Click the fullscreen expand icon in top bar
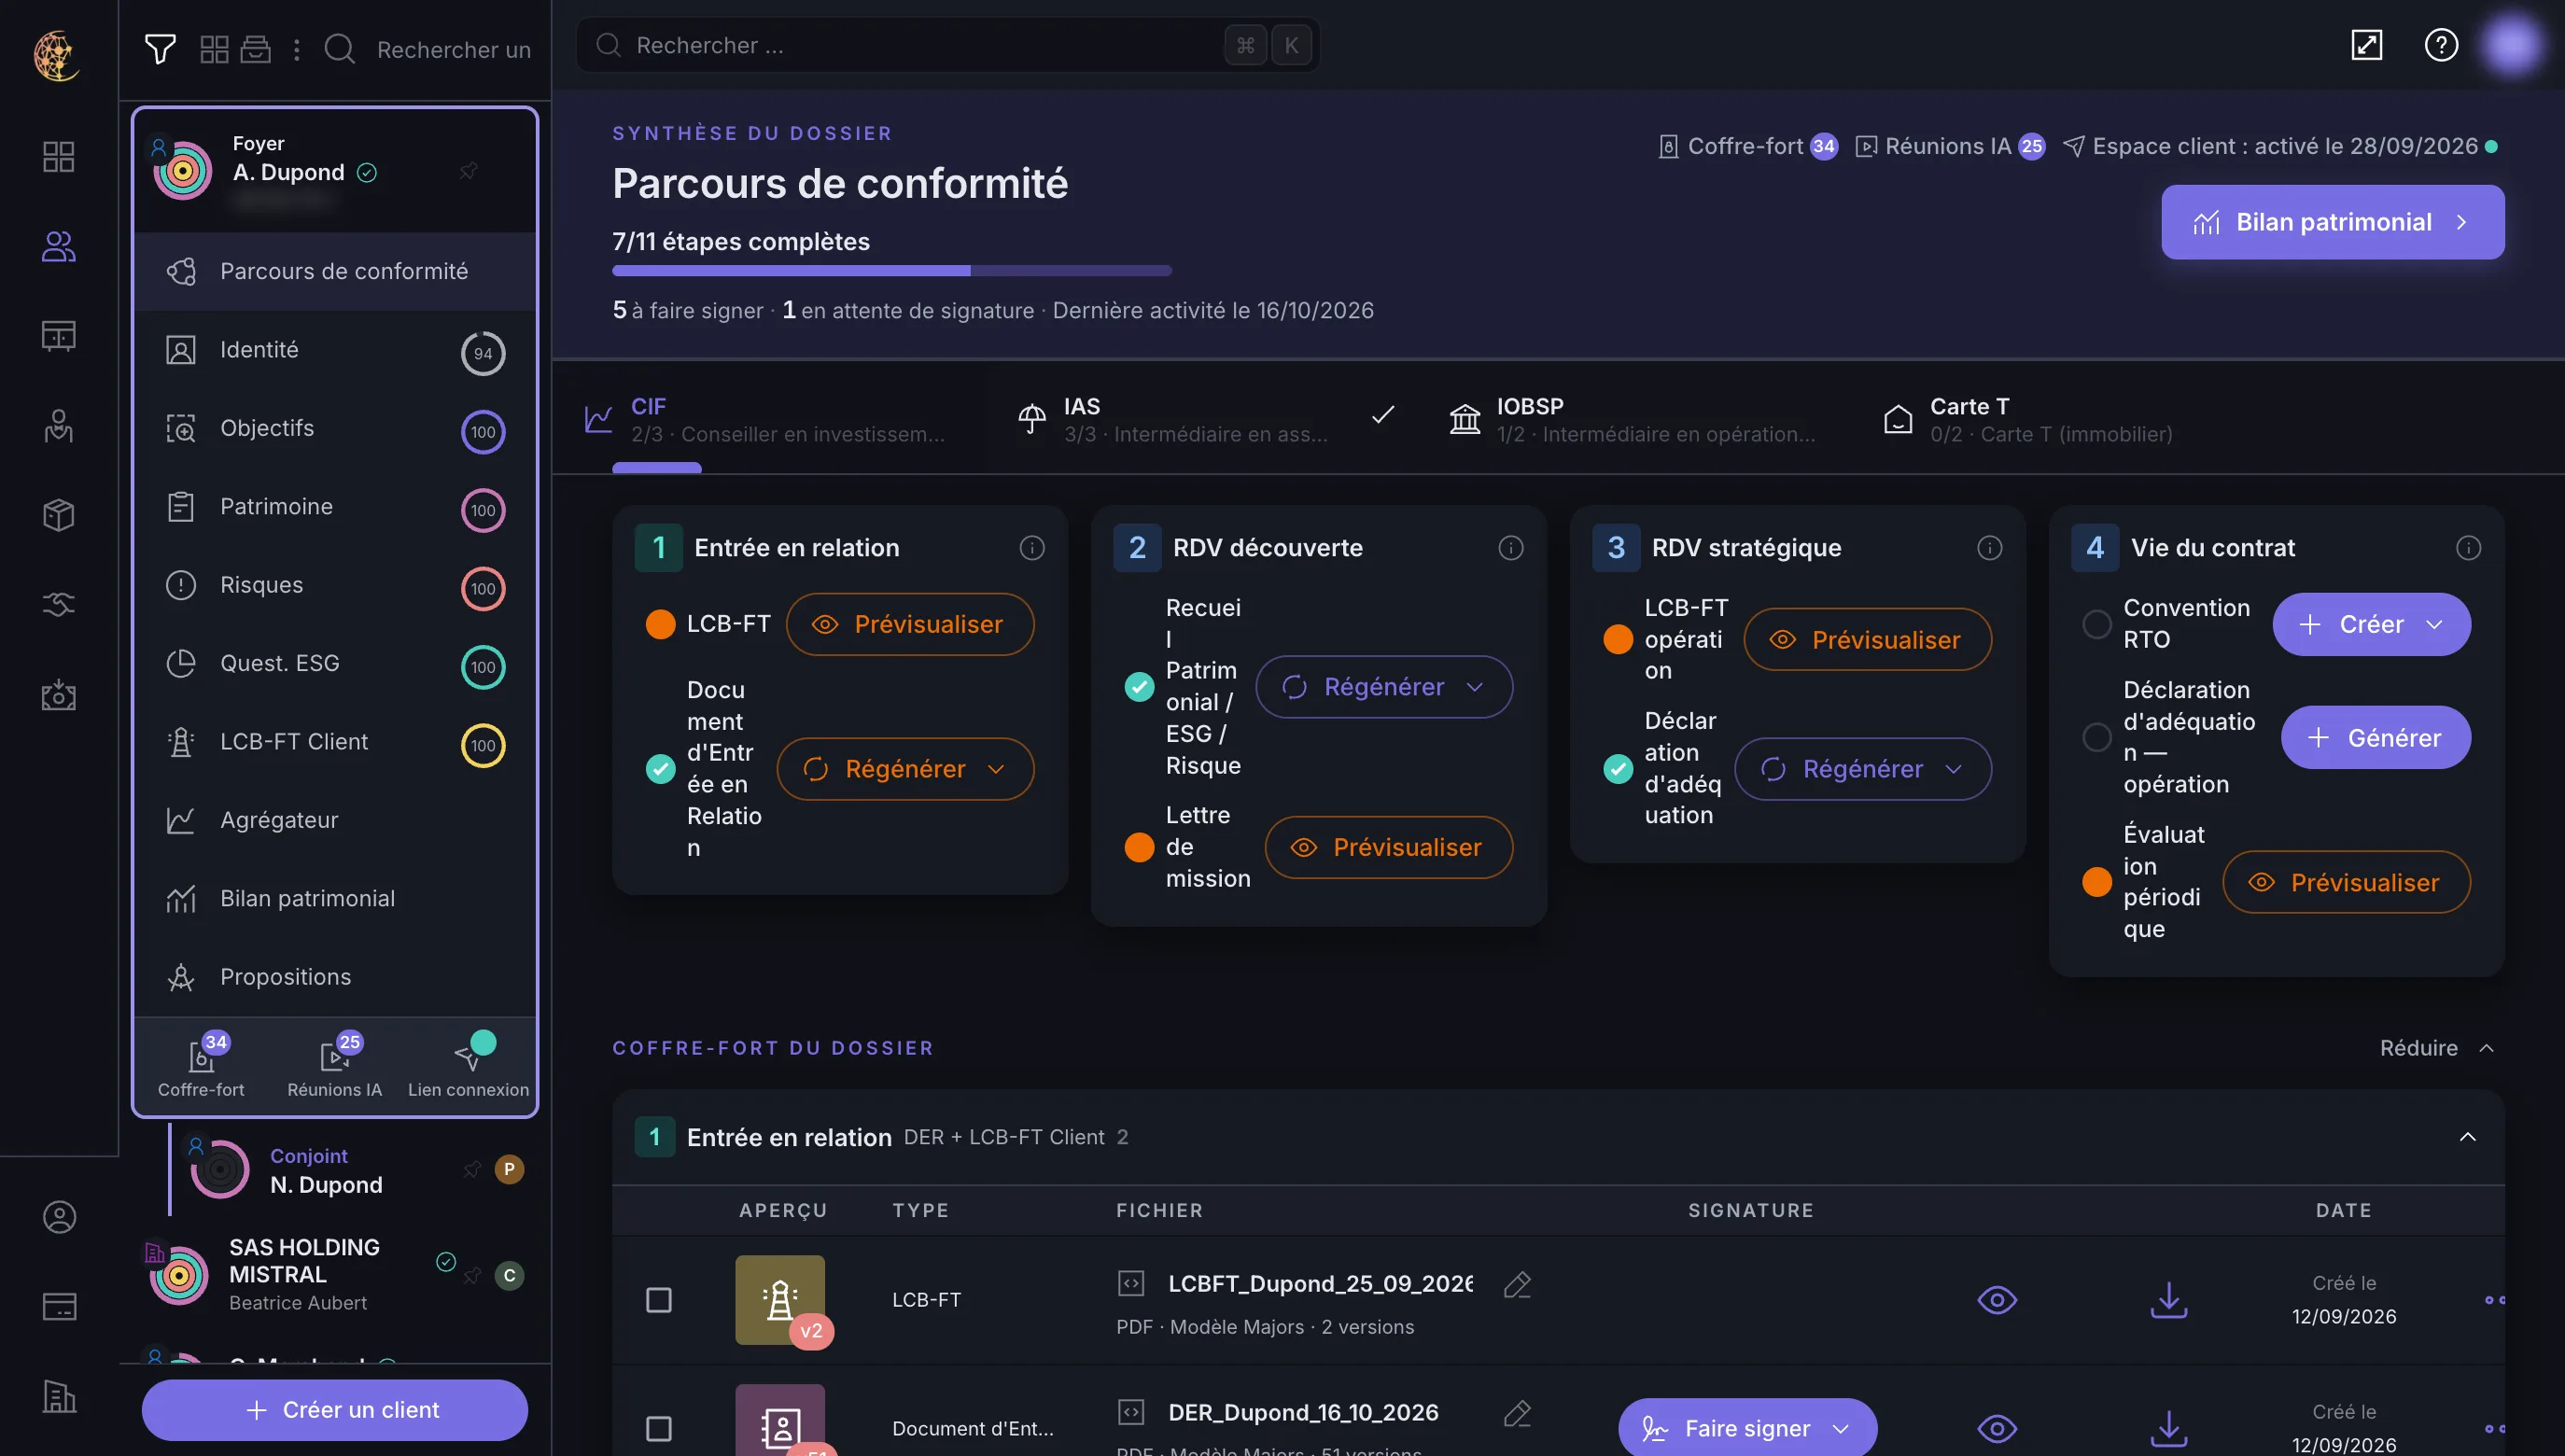Viewport: 2565px width, 1456px height. coord(2366,45)
